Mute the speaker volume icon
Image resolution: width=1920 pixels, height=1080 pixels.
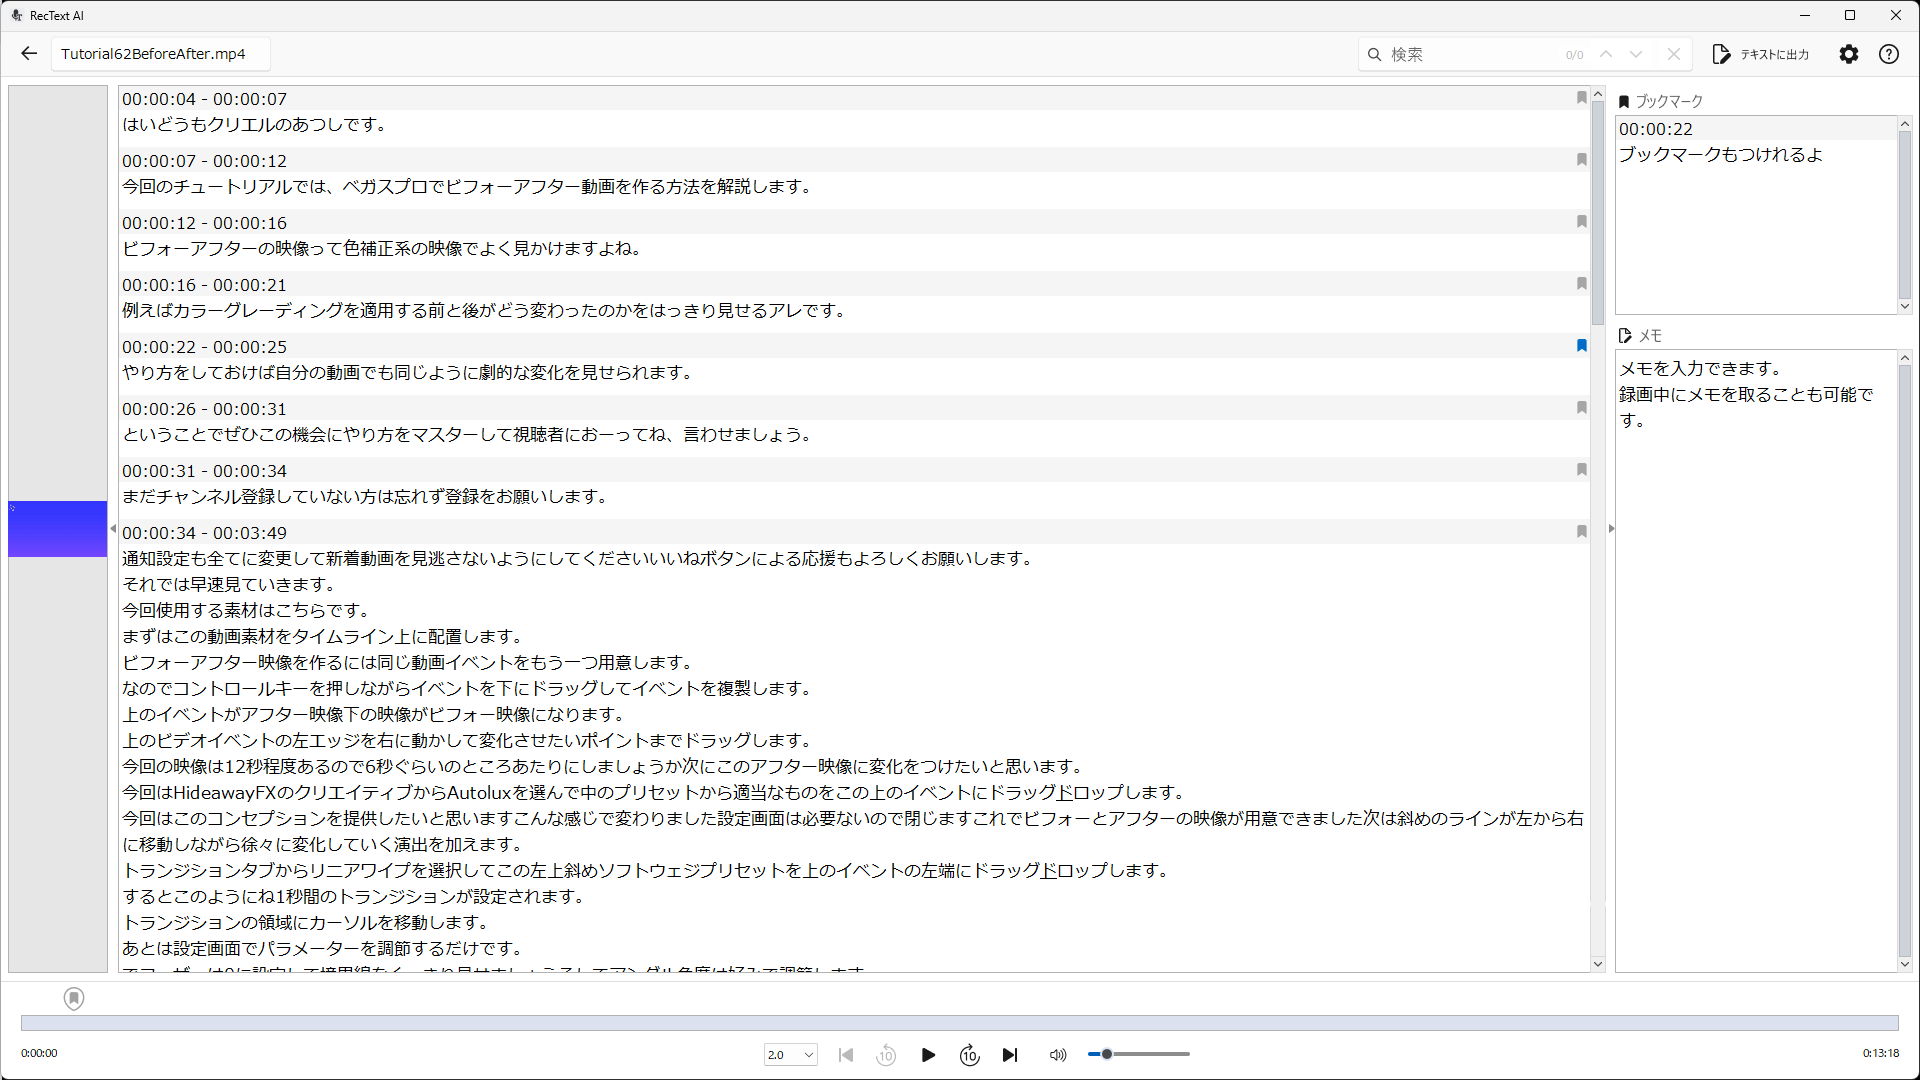pyautogui.click(x=1057, y=1055)
